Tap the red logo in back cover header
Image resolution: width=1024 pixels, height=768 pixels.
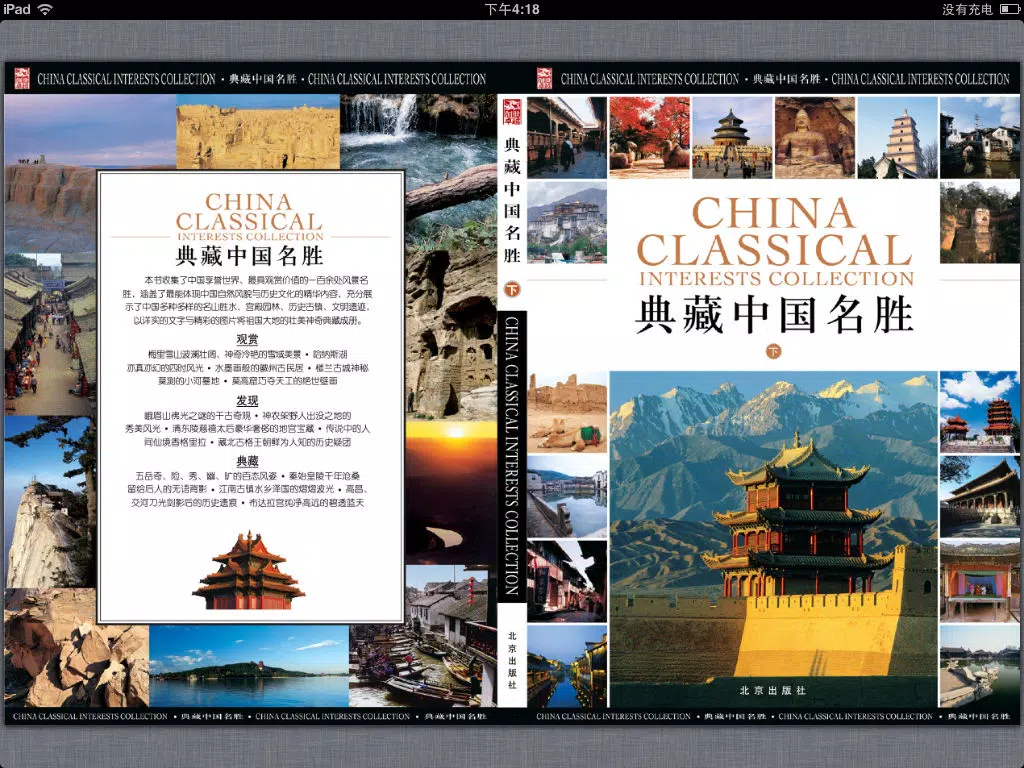[x=22, y=79]
